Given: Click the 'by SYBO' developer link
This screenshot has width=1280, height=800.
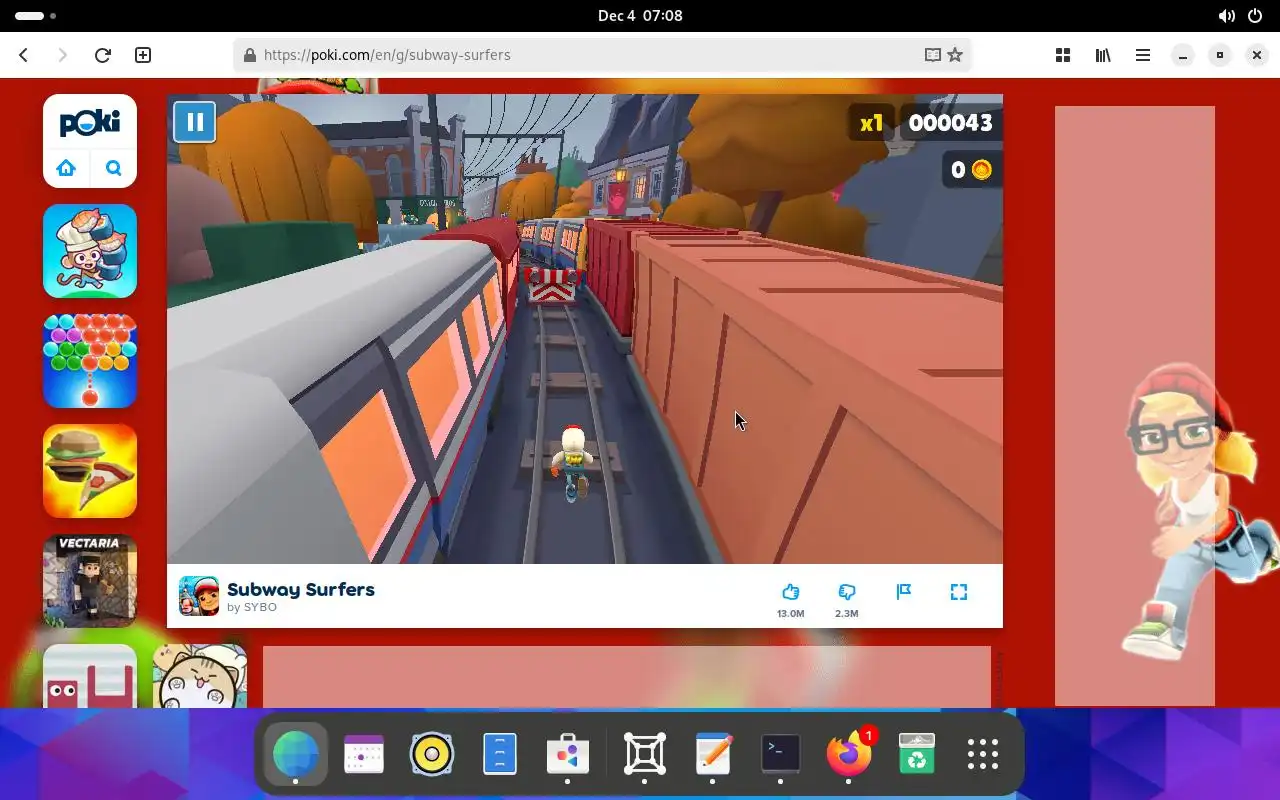Looking at the screenshot, I should pyautogui.click(x=252, y=607).
